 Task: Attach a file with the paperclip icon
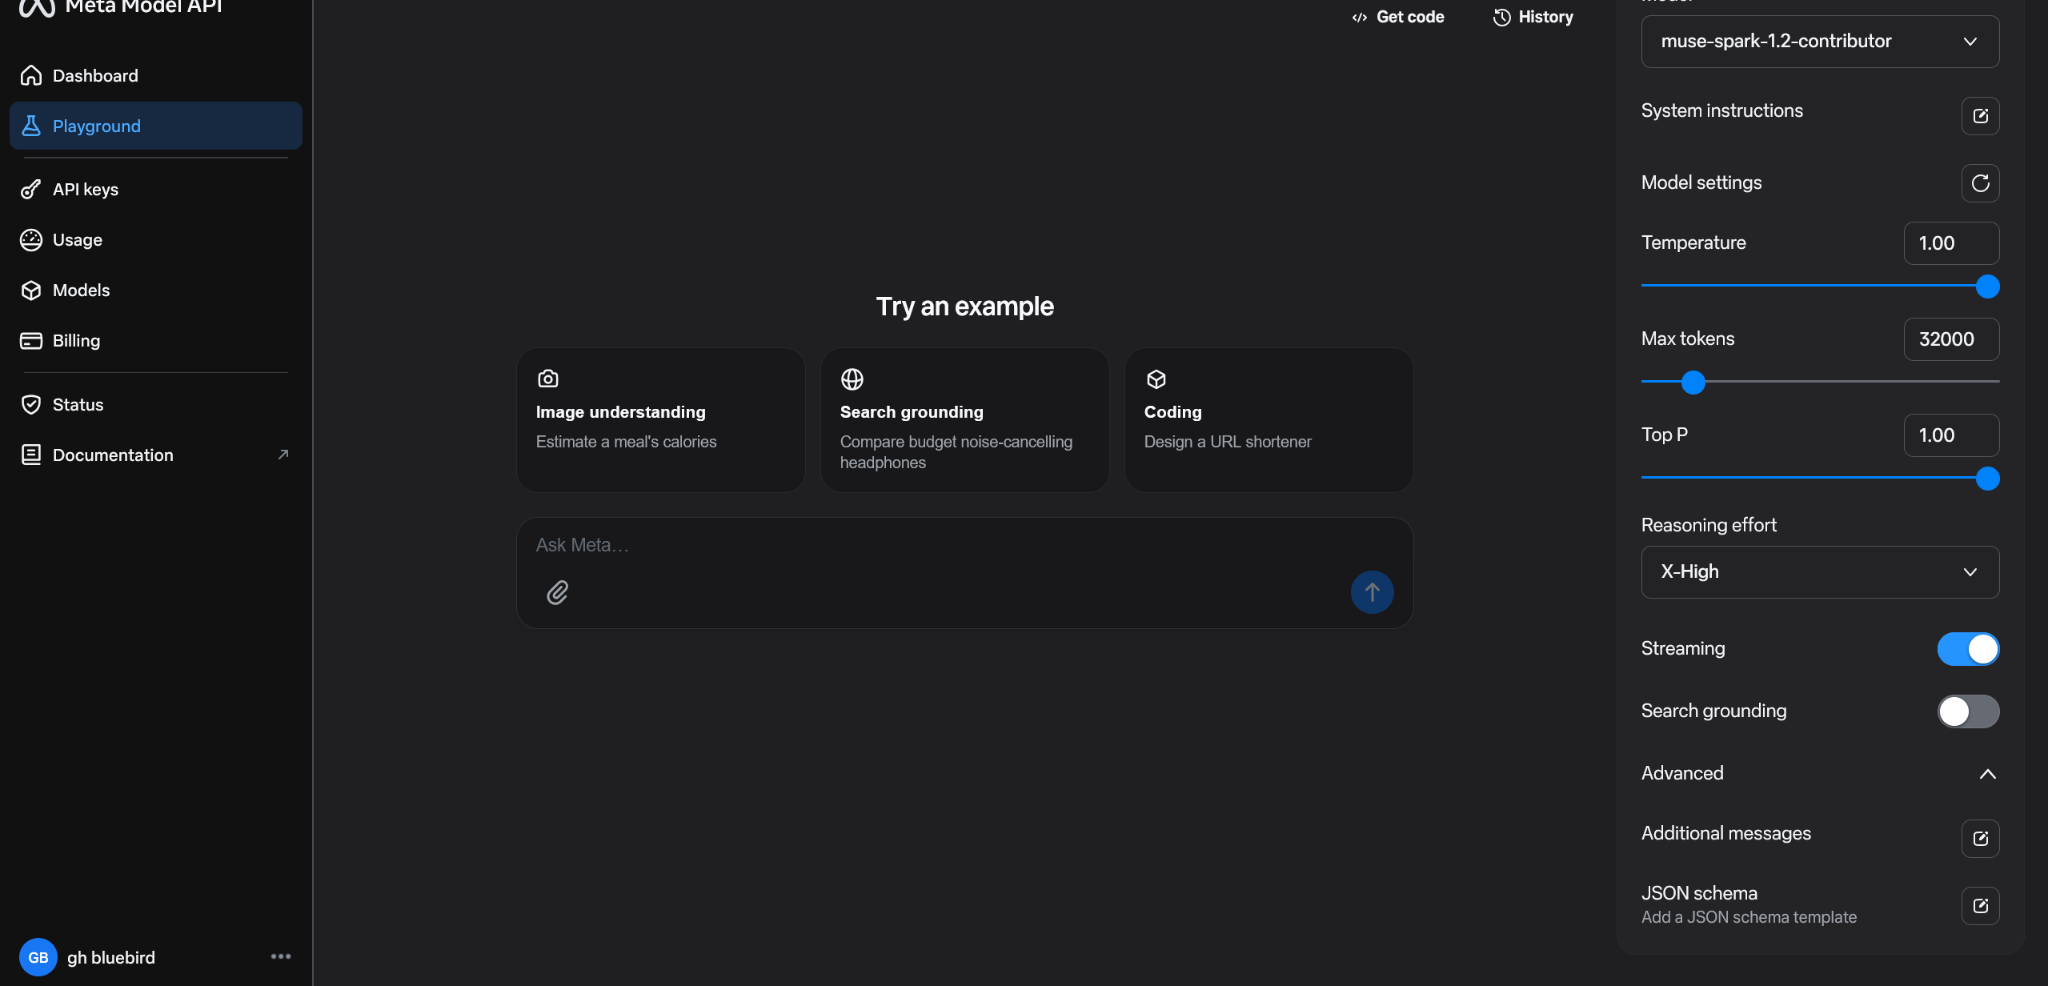point(558,593)
